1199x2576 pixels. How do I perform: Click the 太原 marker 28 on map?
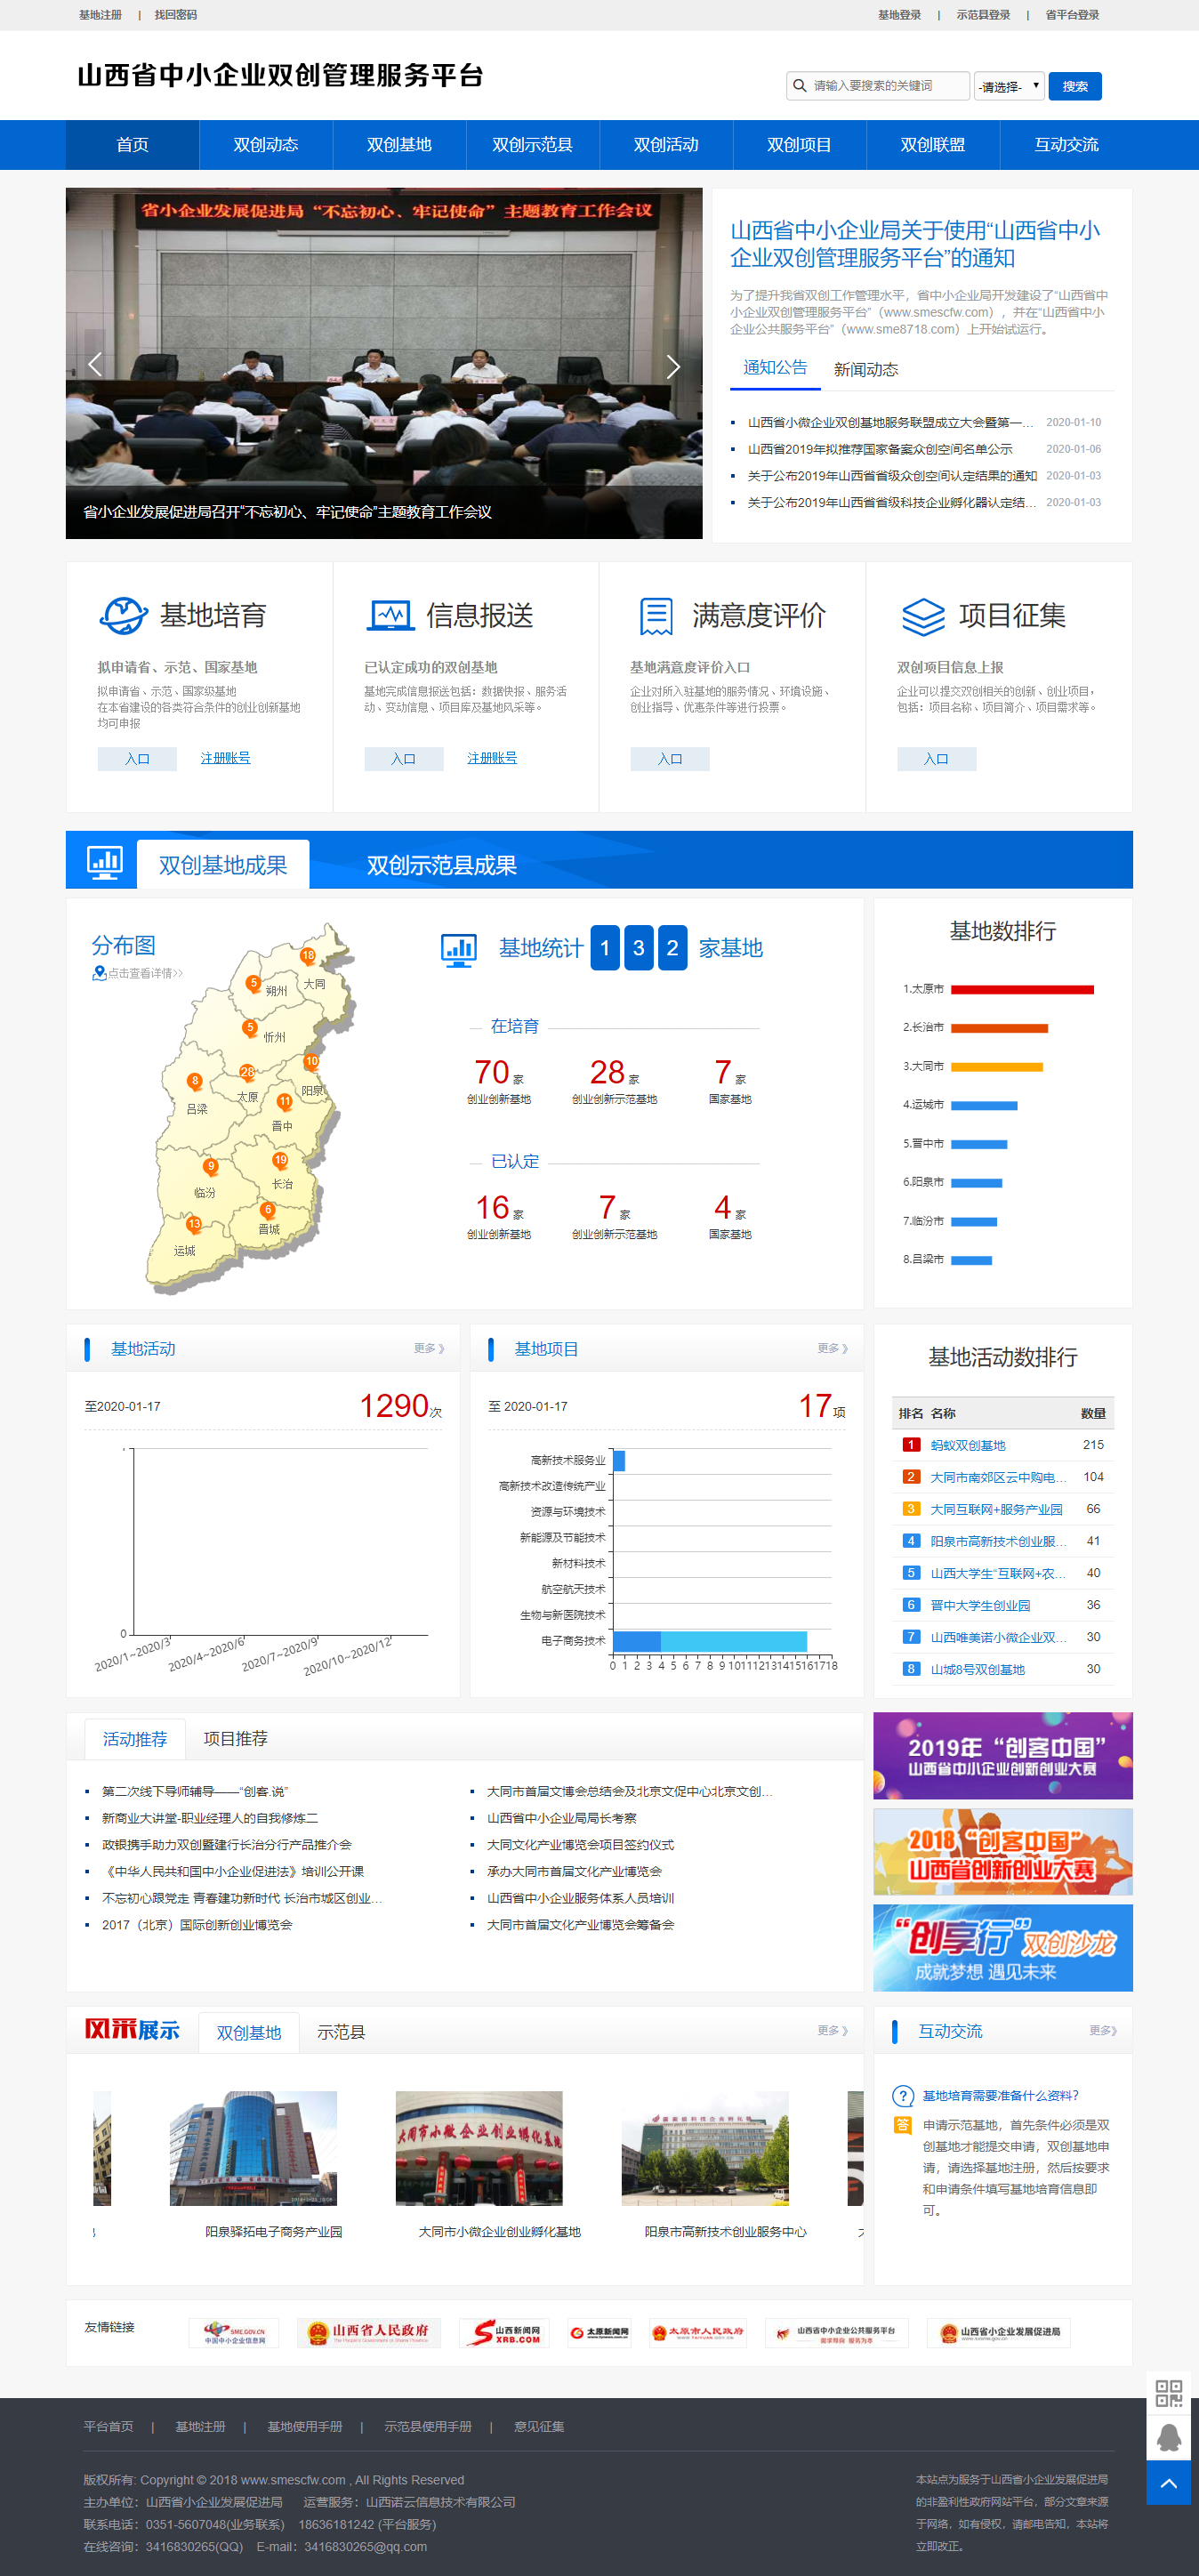point(247,1072)
